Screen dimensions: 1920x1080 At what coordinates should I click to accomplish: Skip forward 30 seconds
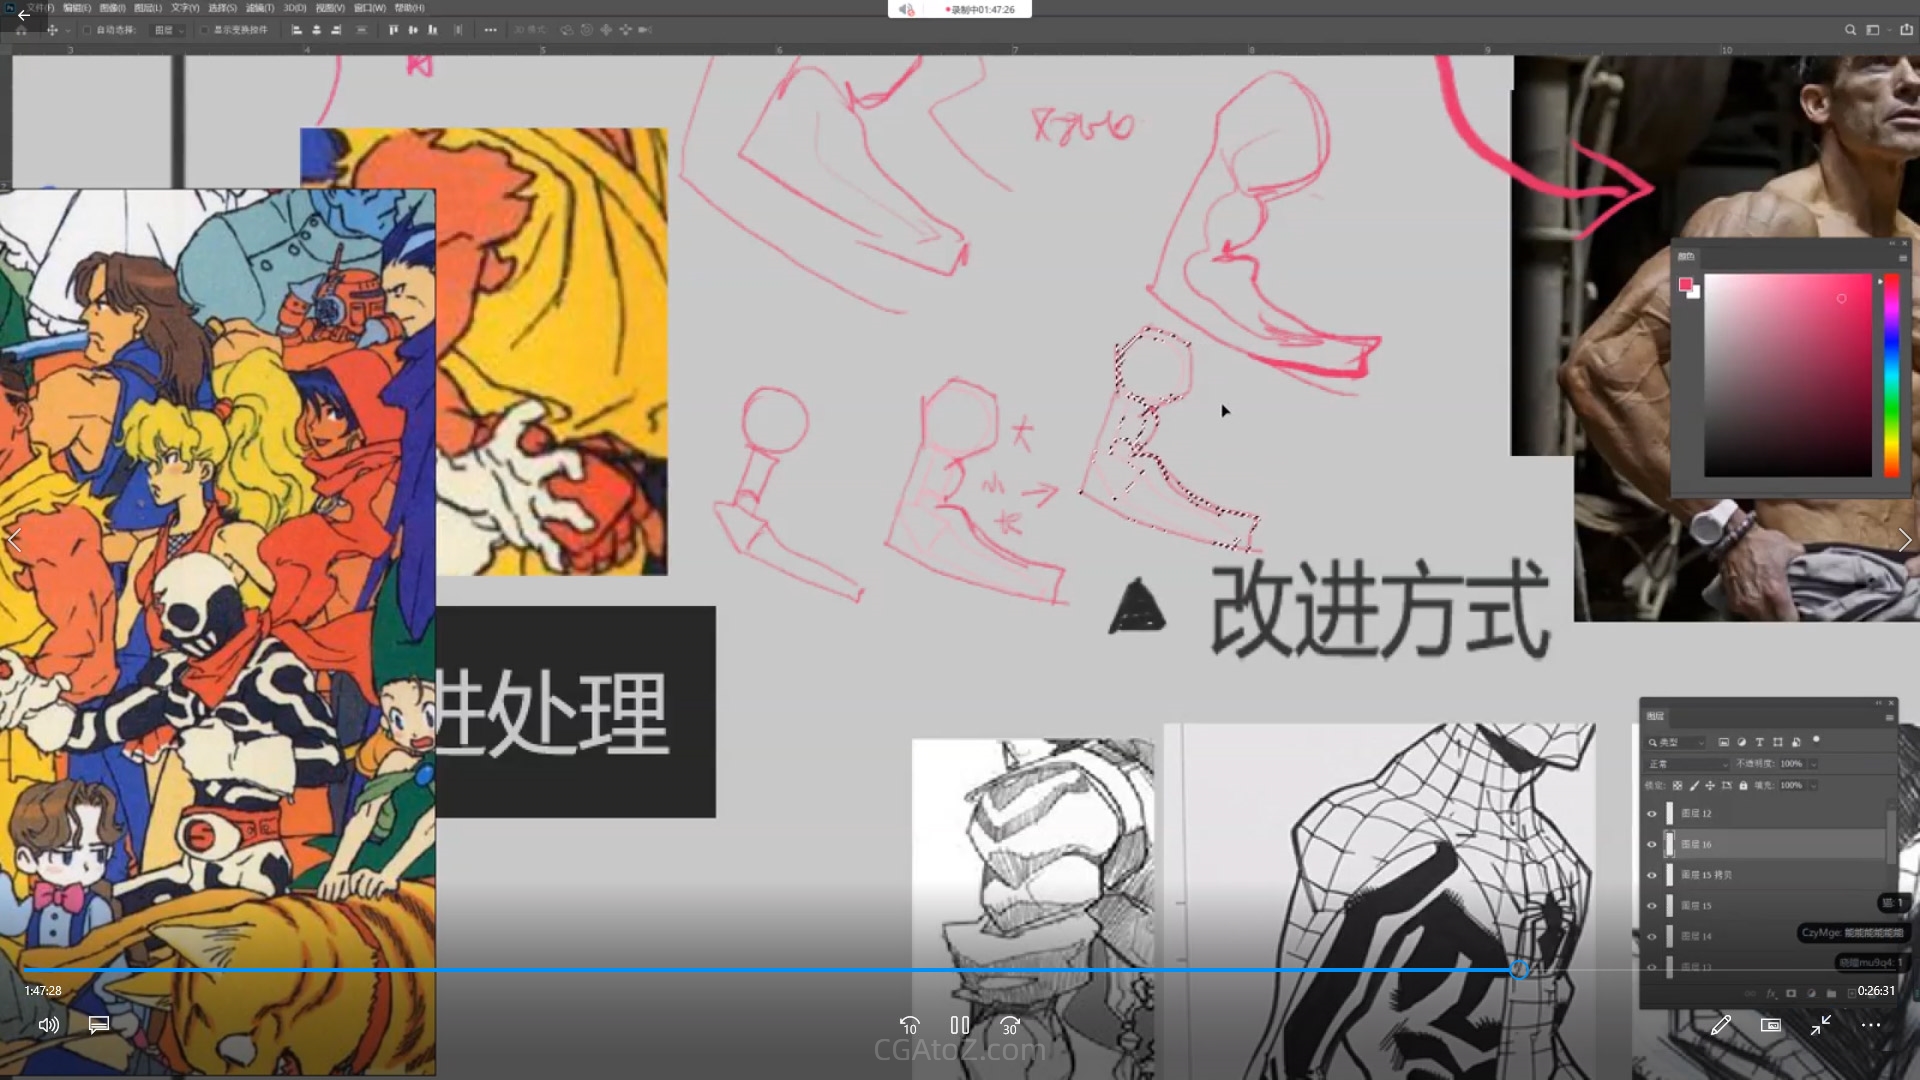point(1010,1025)
